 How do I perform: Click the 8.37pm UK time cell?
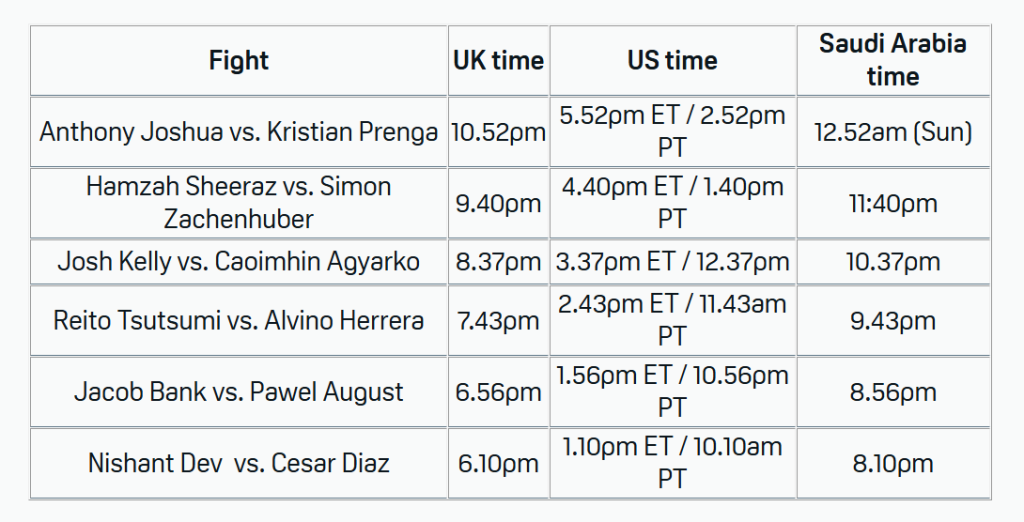pos(498,262)
